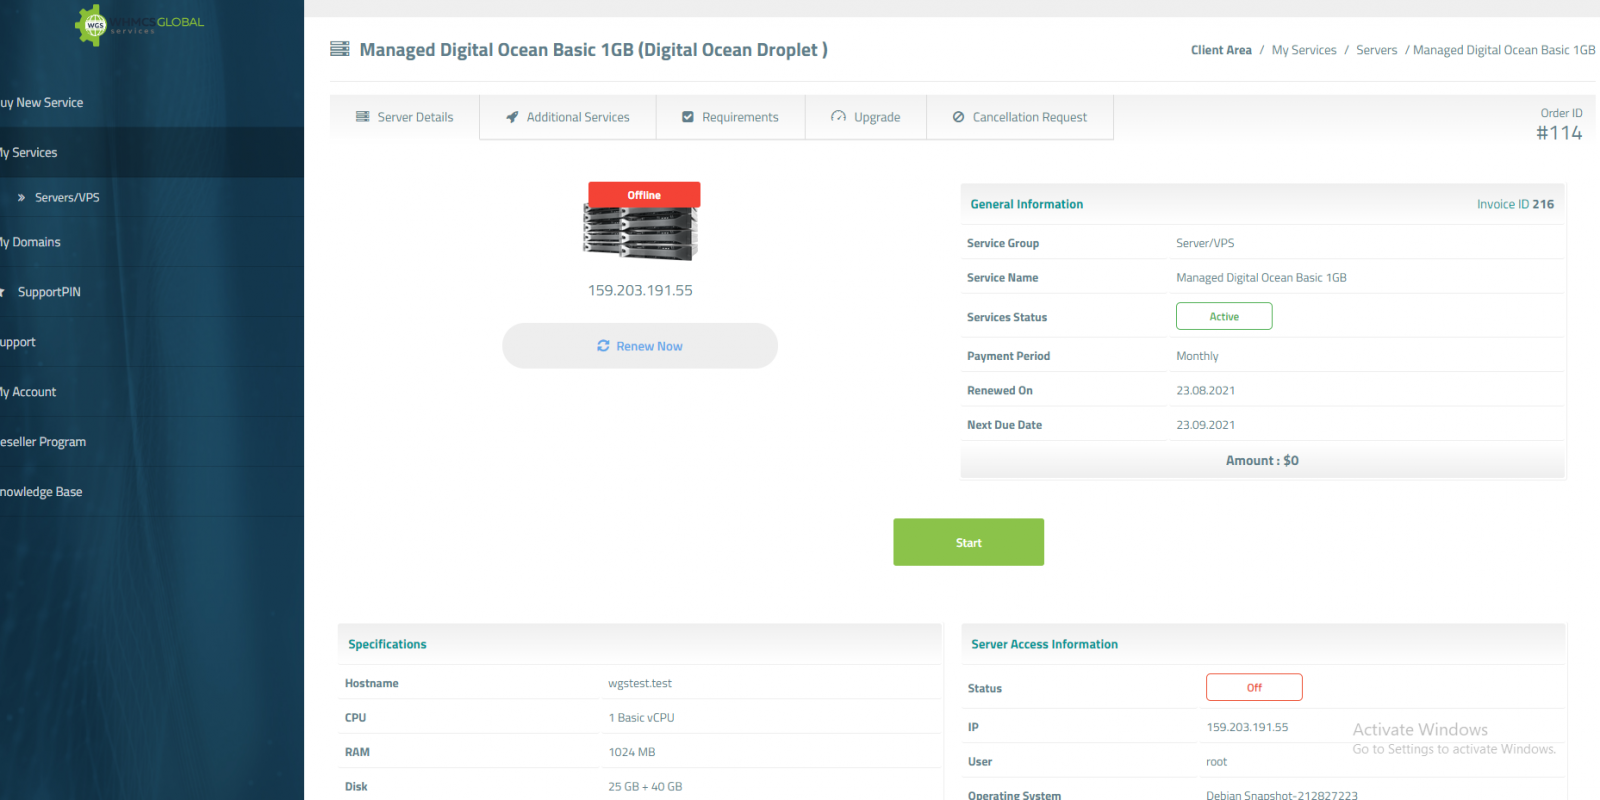
Task: Click Operating System value Debian Snapshot
Action: (x=1282, y=795)
